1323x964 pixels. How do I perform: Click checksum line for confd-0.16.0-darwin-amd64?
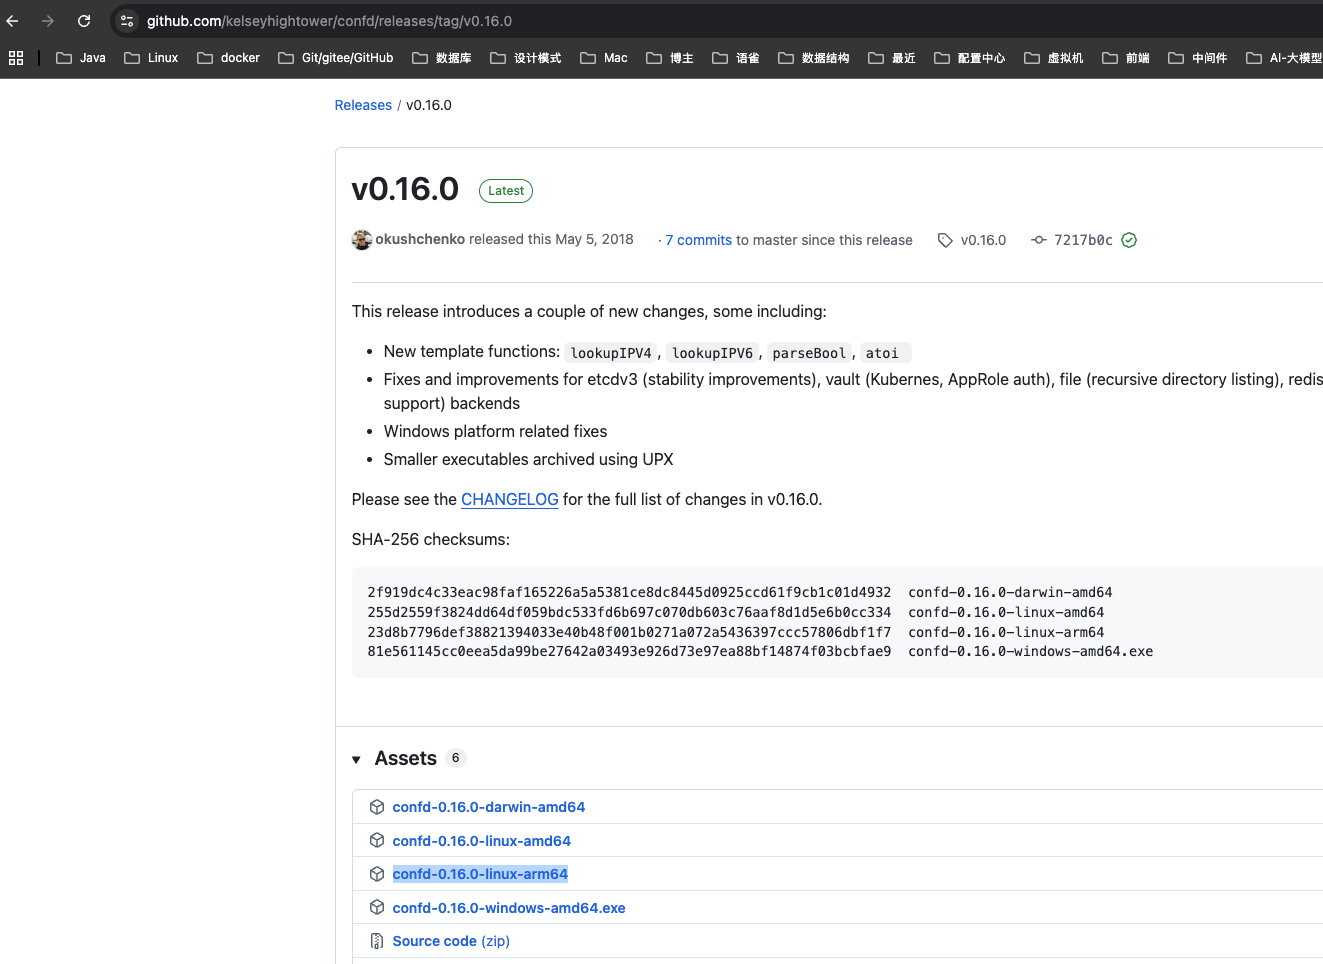[x=740, y=592]
